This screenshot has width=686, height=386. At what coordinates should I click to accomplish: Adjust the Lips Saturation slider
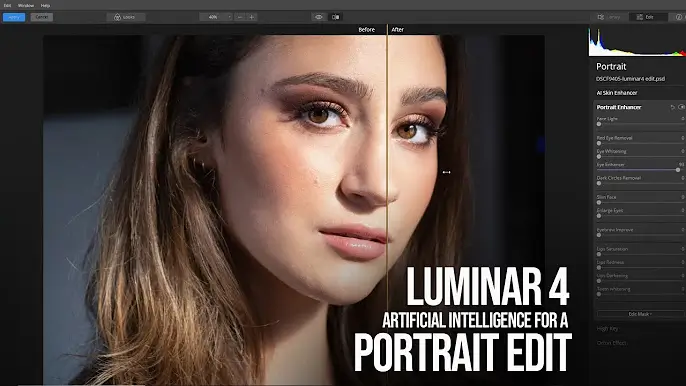pyautogui.click(x=641, y=254)
